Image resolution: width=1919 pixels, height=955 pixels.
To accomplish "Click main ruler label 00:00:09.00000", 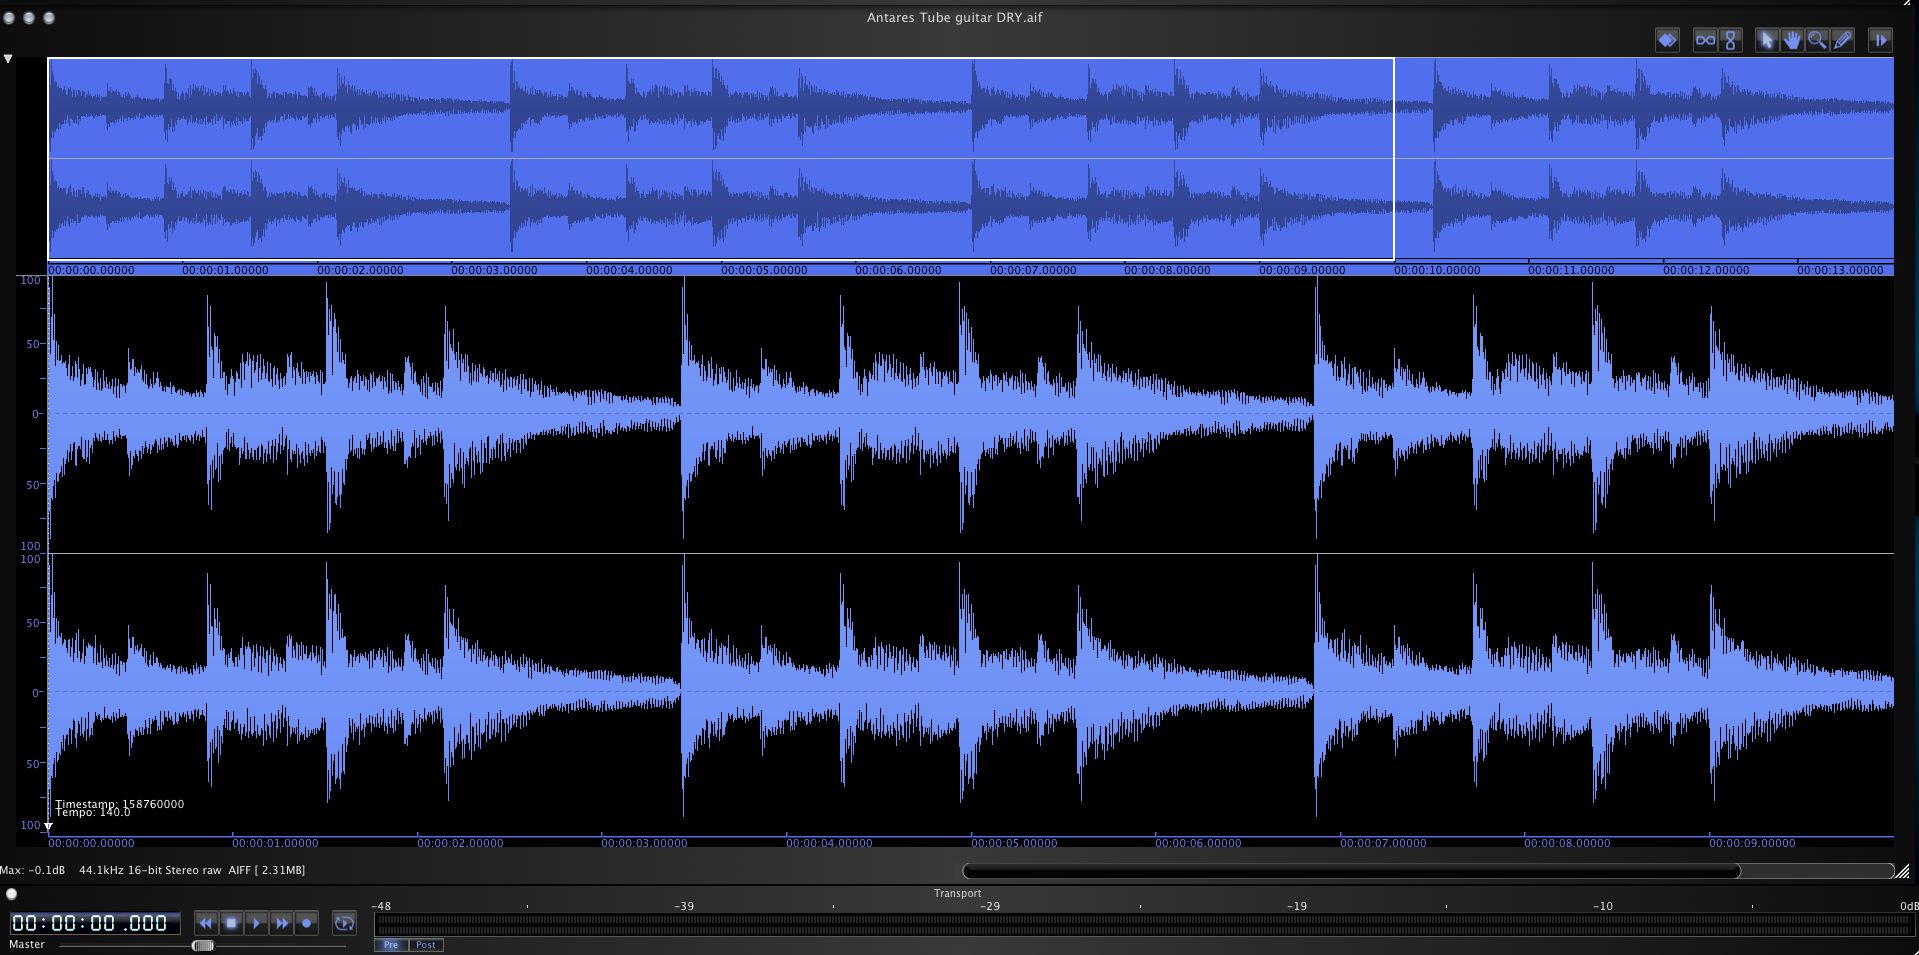I will click(x=1752, y=843).
